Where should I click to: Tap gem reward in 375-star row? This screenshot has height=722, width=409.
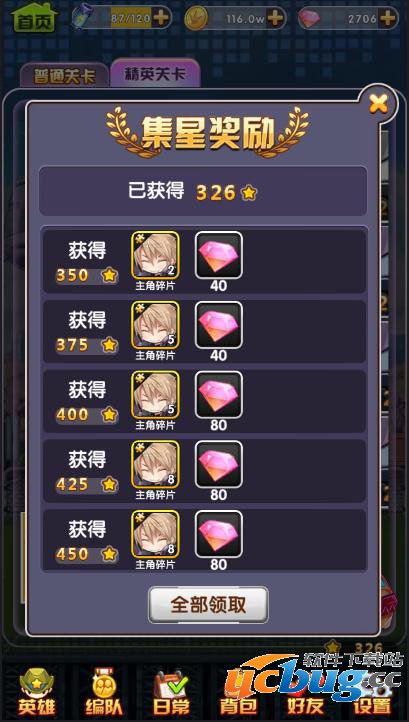219,325
